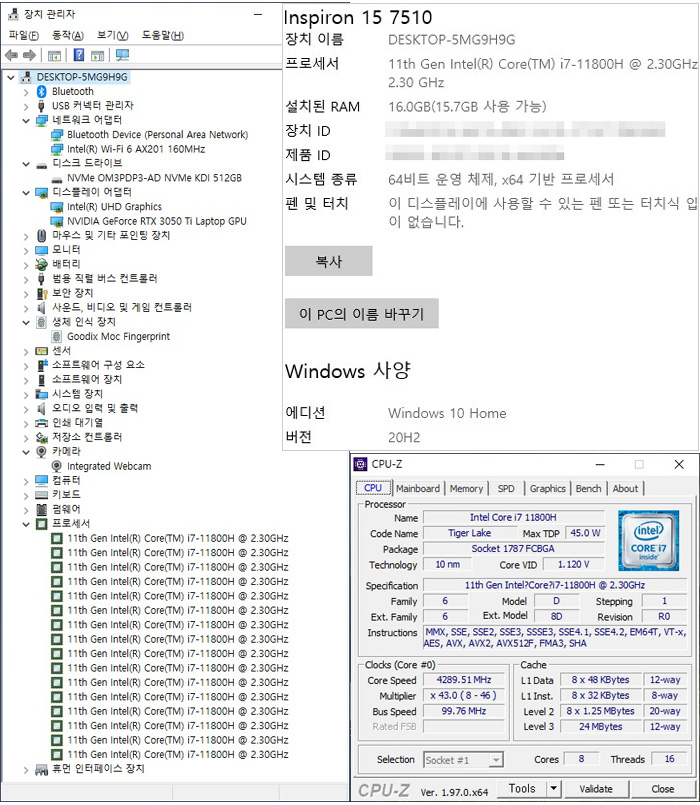Click the 인쇄 대기열 printer icon
Image resolution: width=700 pixels, height=805 pixels.
point(42,423)
